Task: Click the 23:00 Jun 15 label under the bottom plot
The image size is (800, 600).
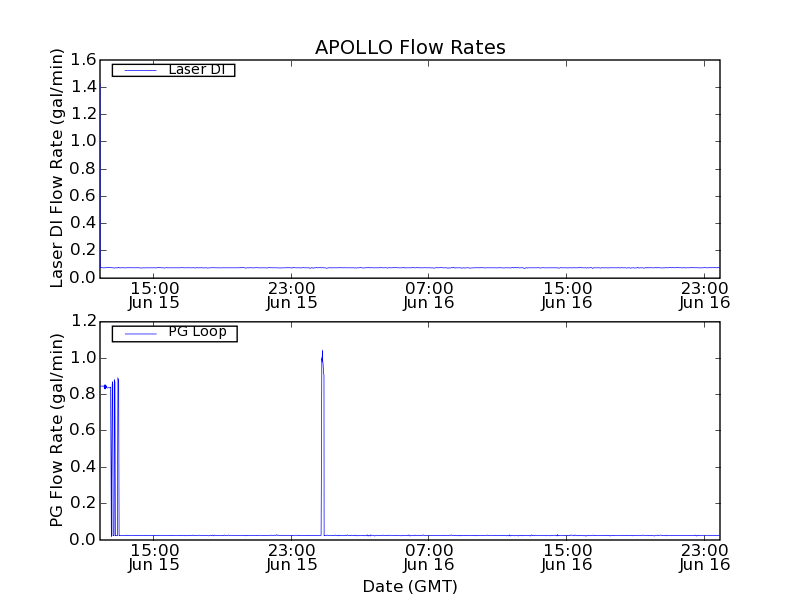Action: tap(291, 557)
